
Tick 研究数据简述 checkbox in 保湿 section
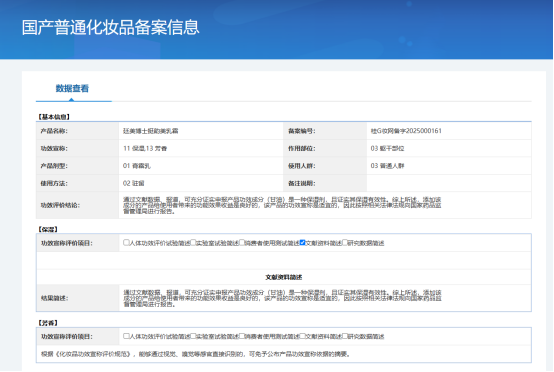pos(345,242)
